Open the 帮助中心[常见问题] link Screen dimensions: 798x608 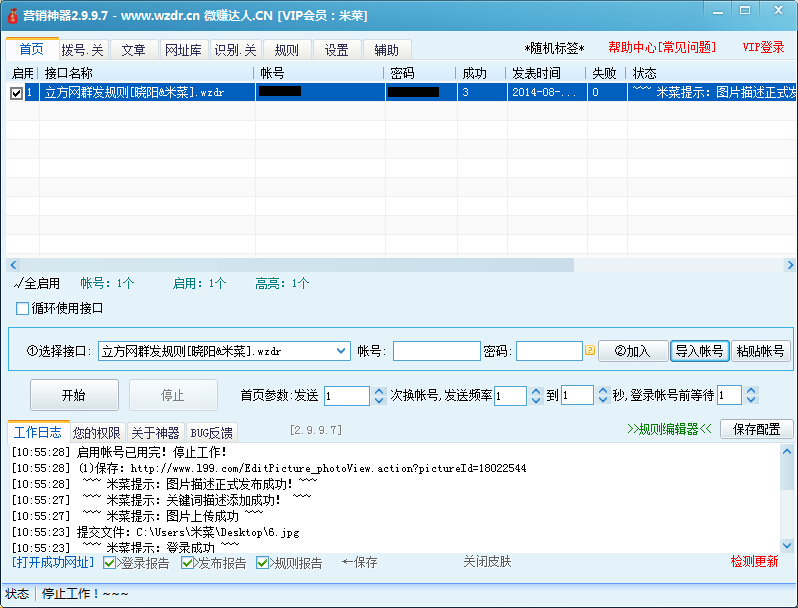[662, 48]
